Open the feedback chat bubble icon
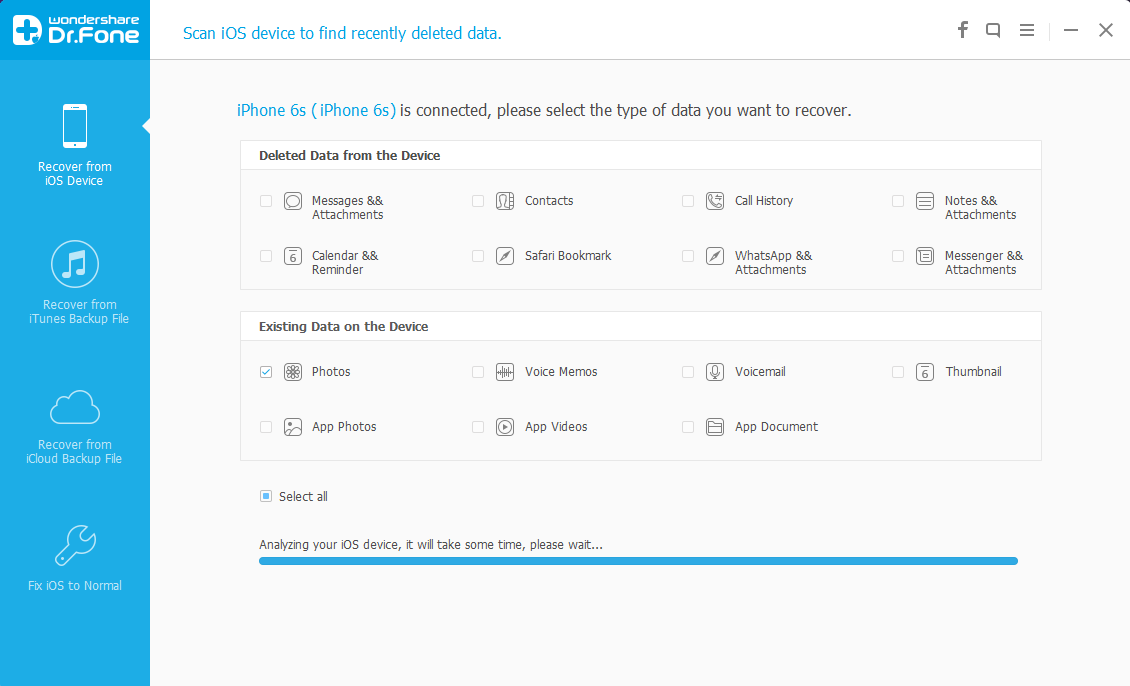 point(993,30)
